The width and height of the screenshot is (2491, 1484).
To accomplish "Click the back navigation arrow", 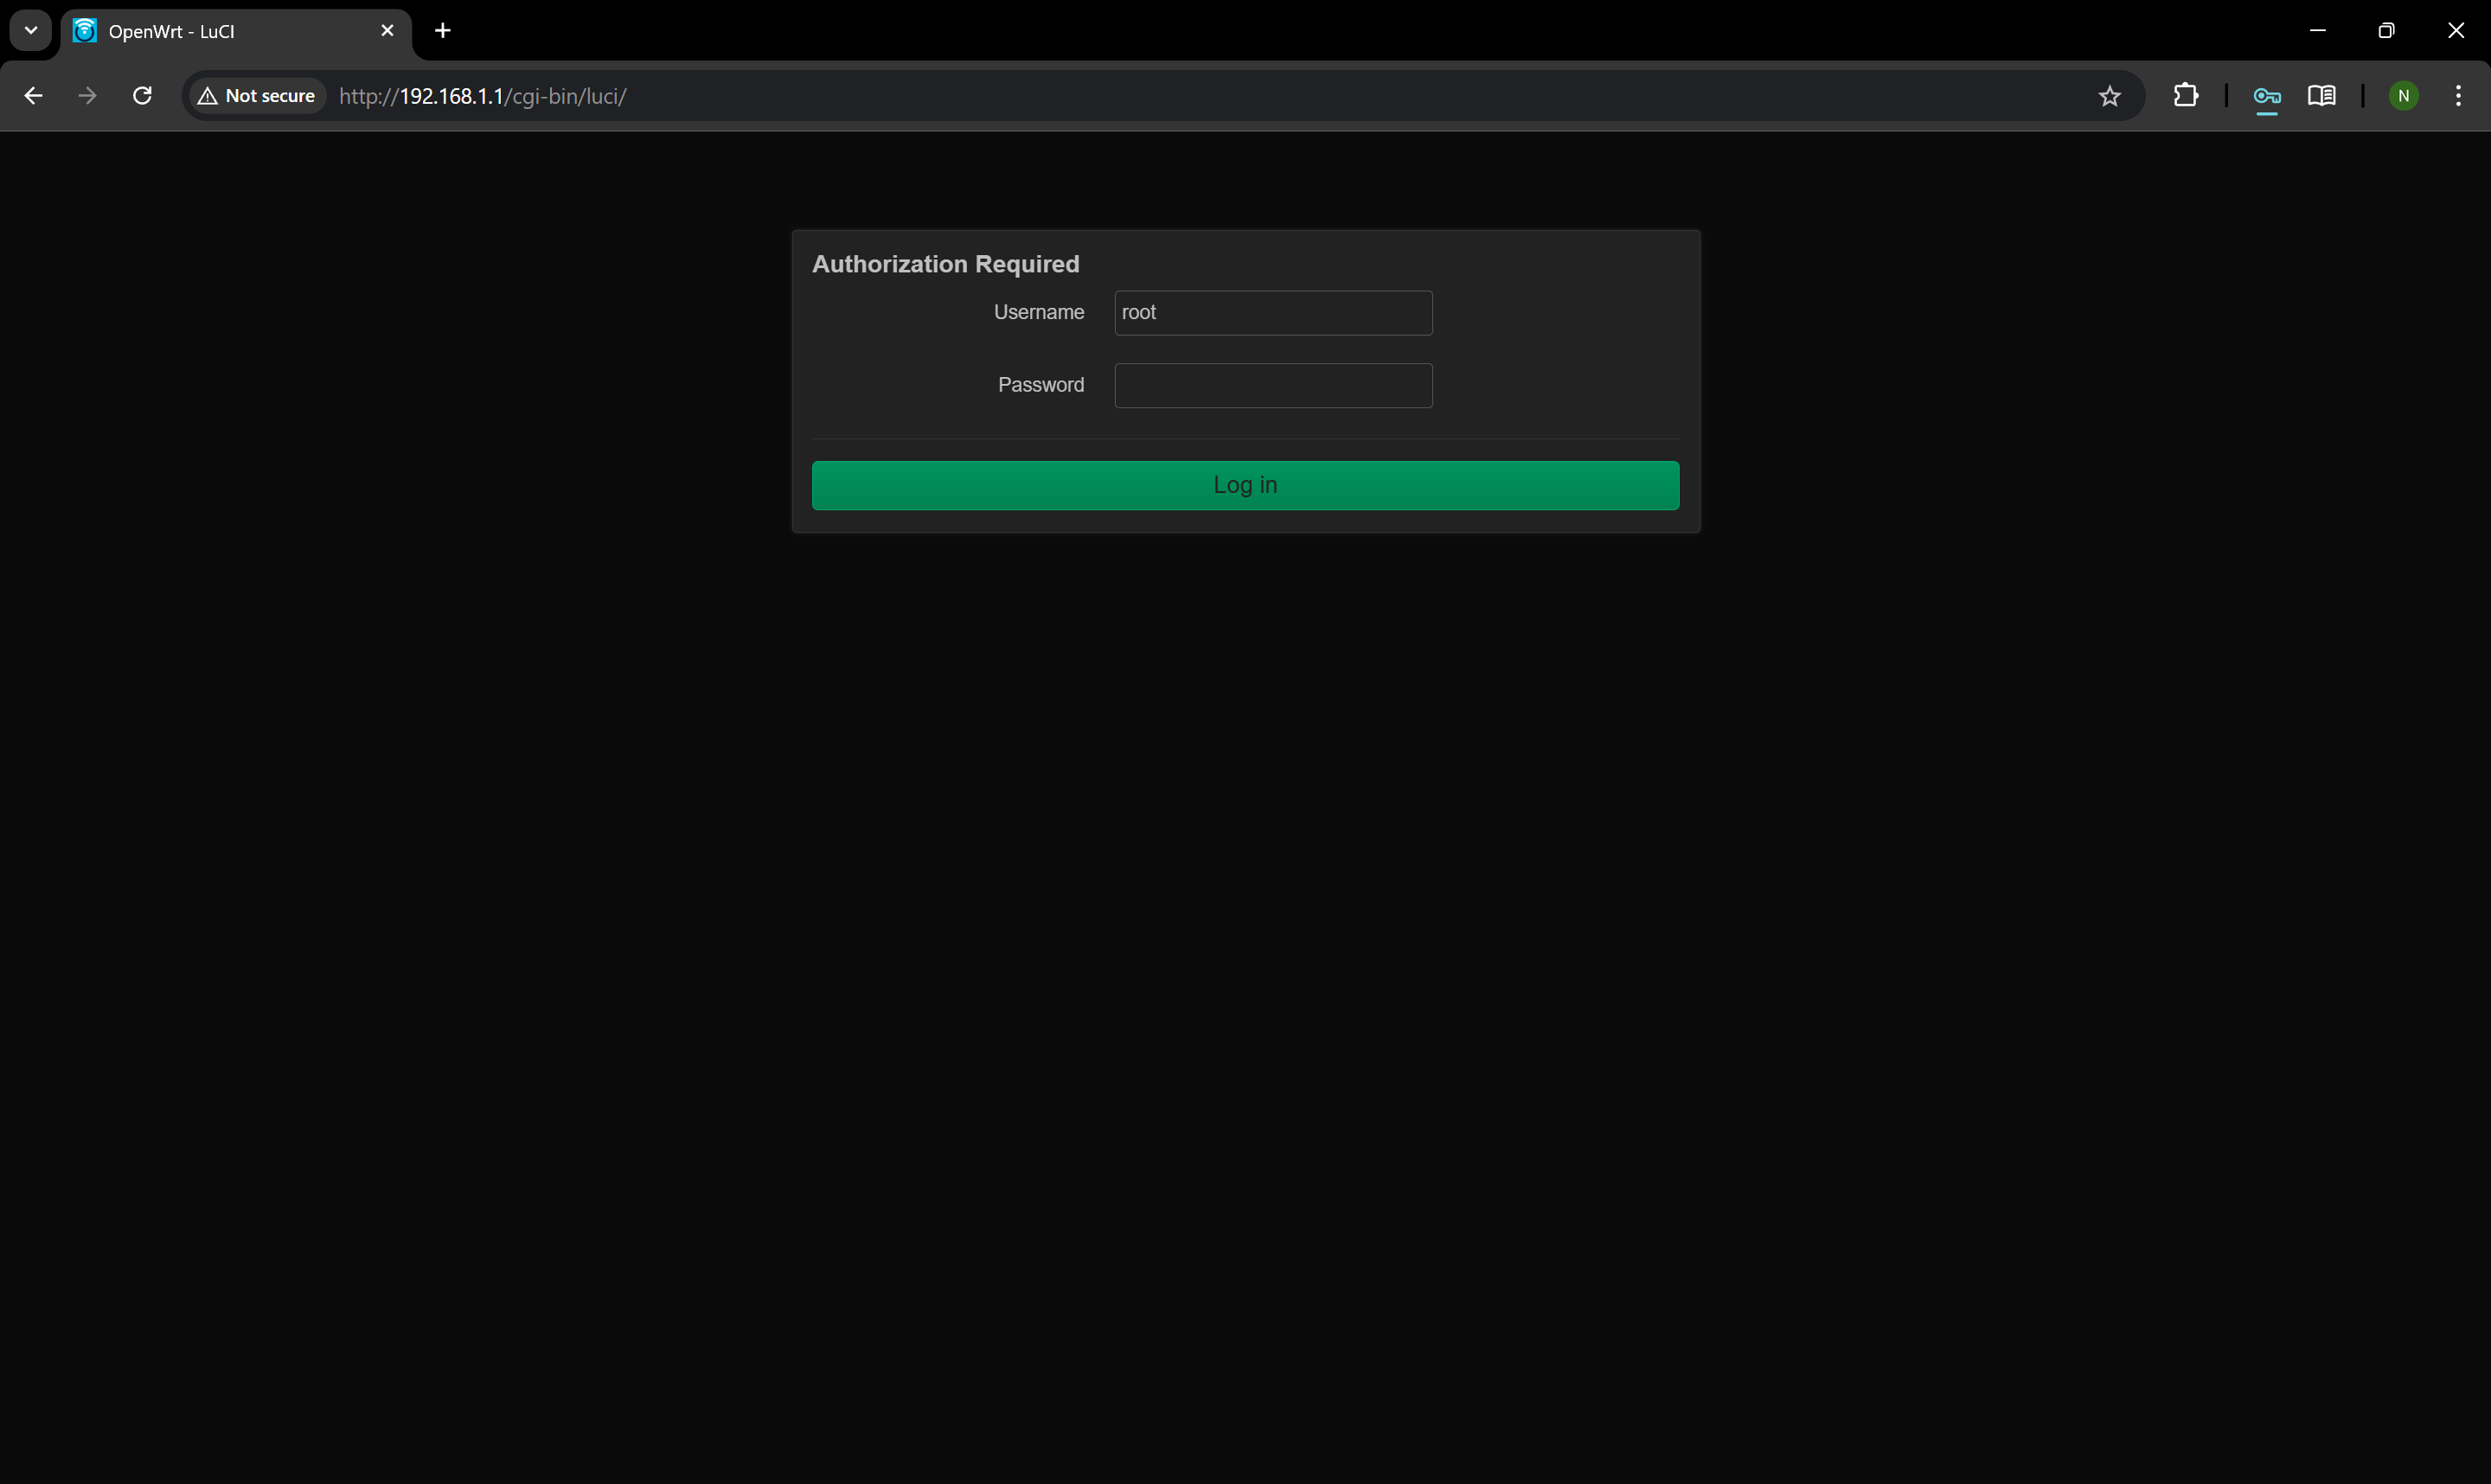I will point(33,95).
